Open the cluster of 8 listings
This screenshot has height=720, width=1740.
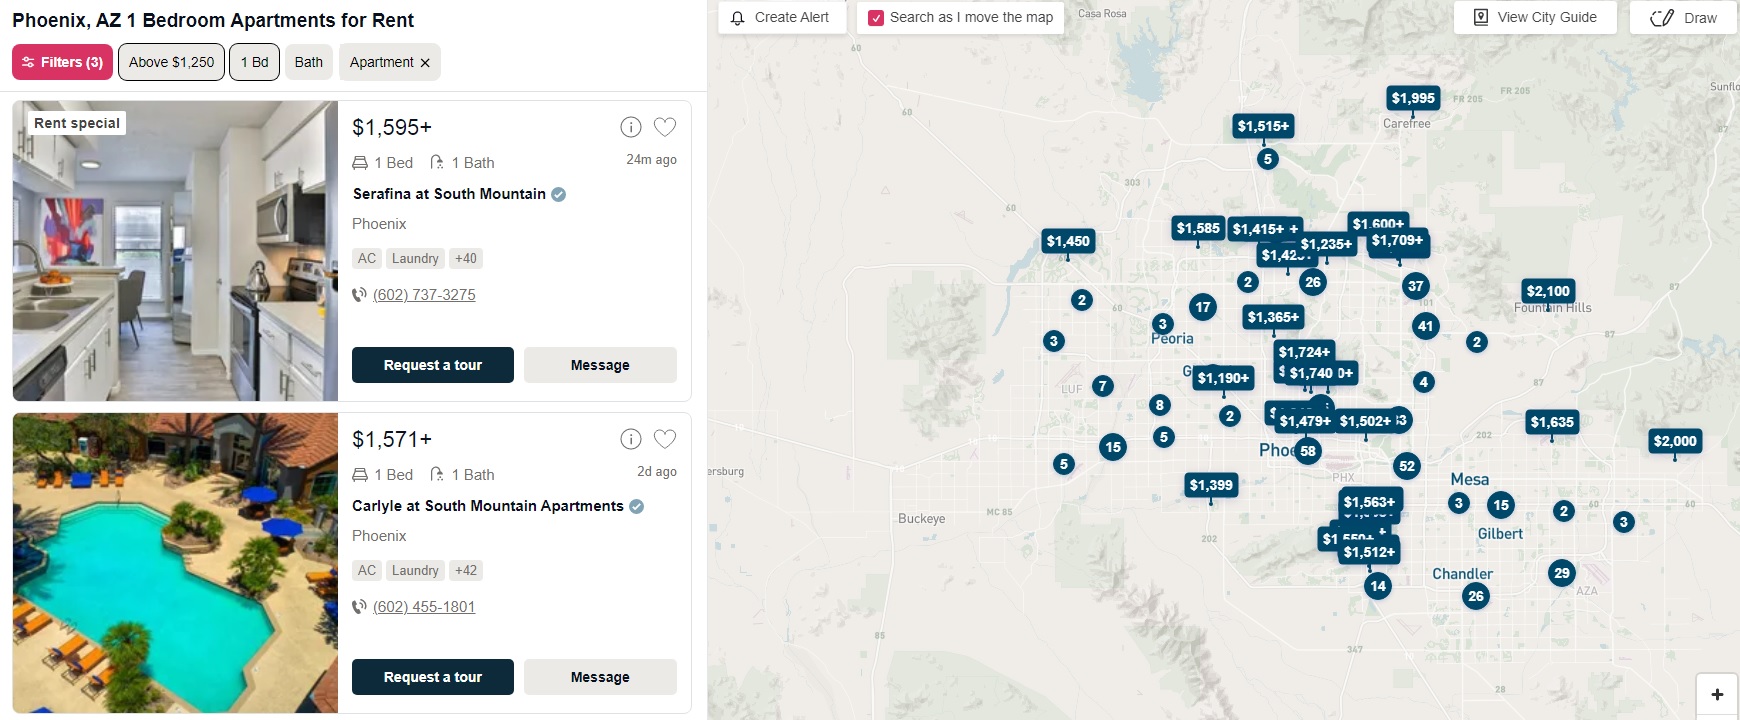pos(1160,405)
